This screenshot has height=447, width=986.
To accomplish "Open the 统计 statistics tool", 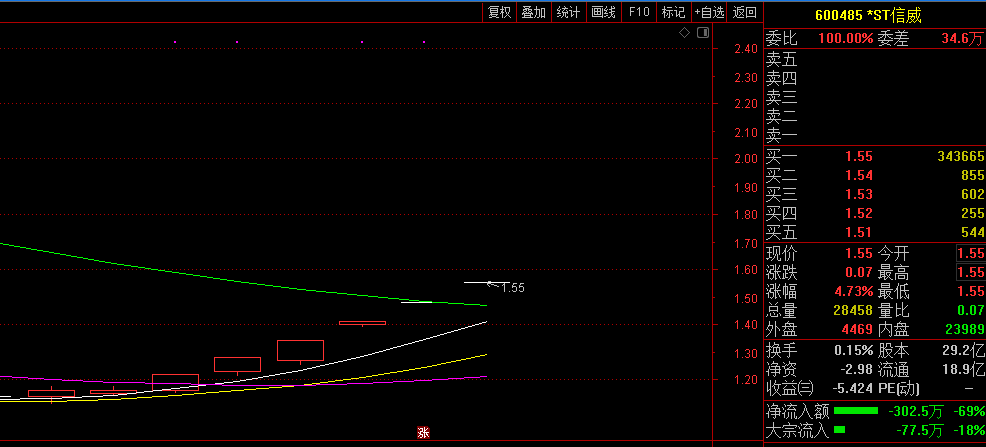I will 568,12.
